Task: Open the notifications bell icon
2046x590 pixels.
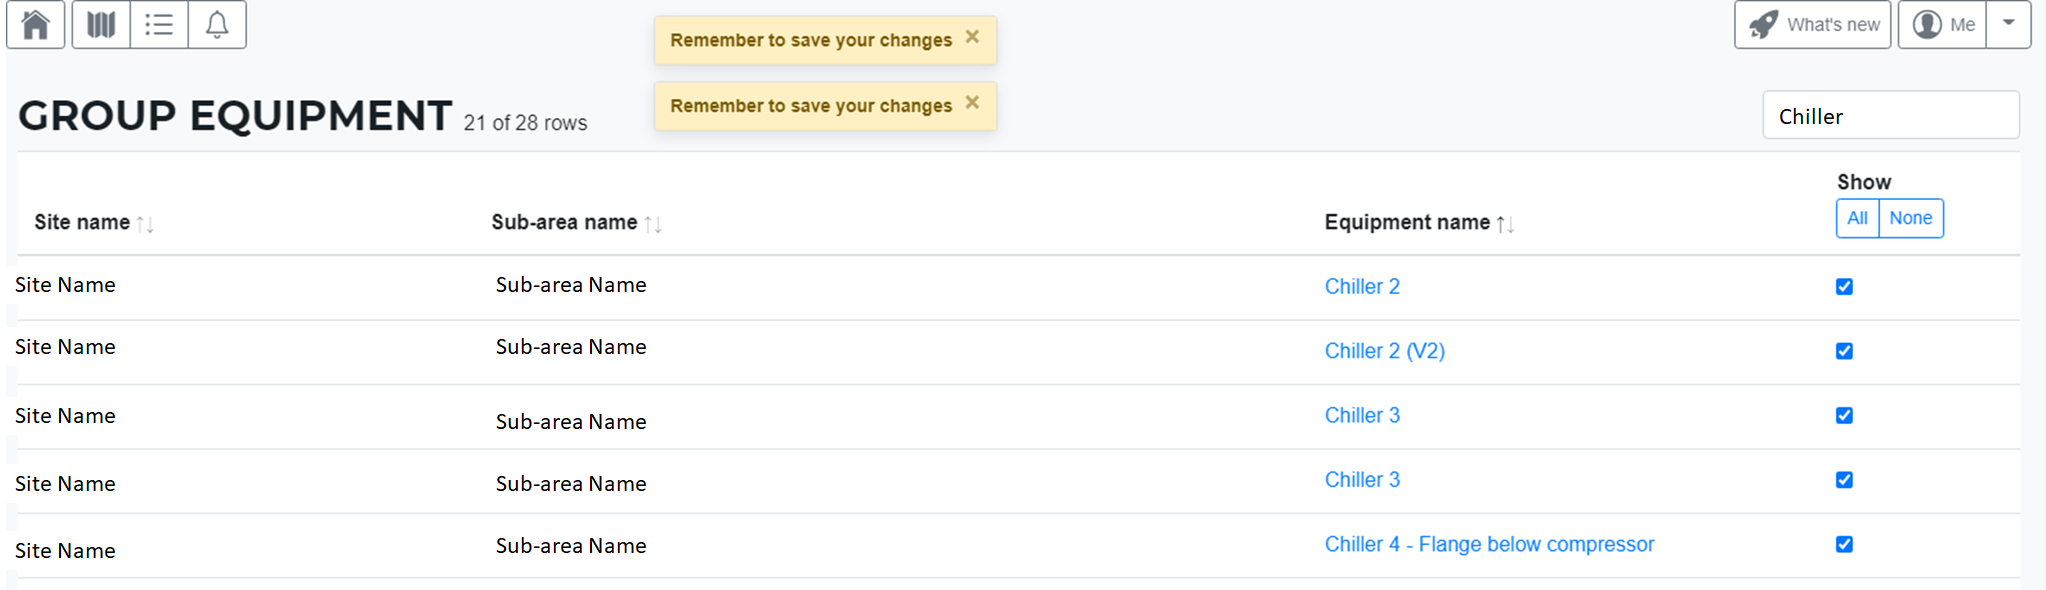Action: pos(217,24)
